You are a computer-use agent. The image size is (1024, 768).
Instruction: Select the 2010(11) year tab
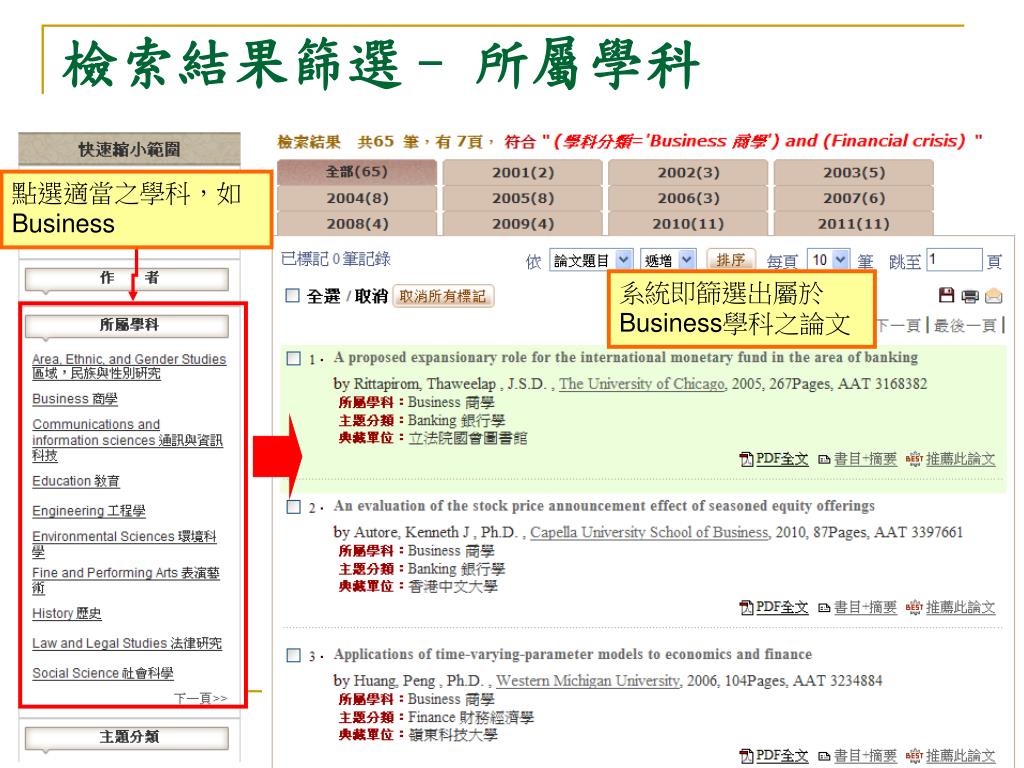[688, 223]
